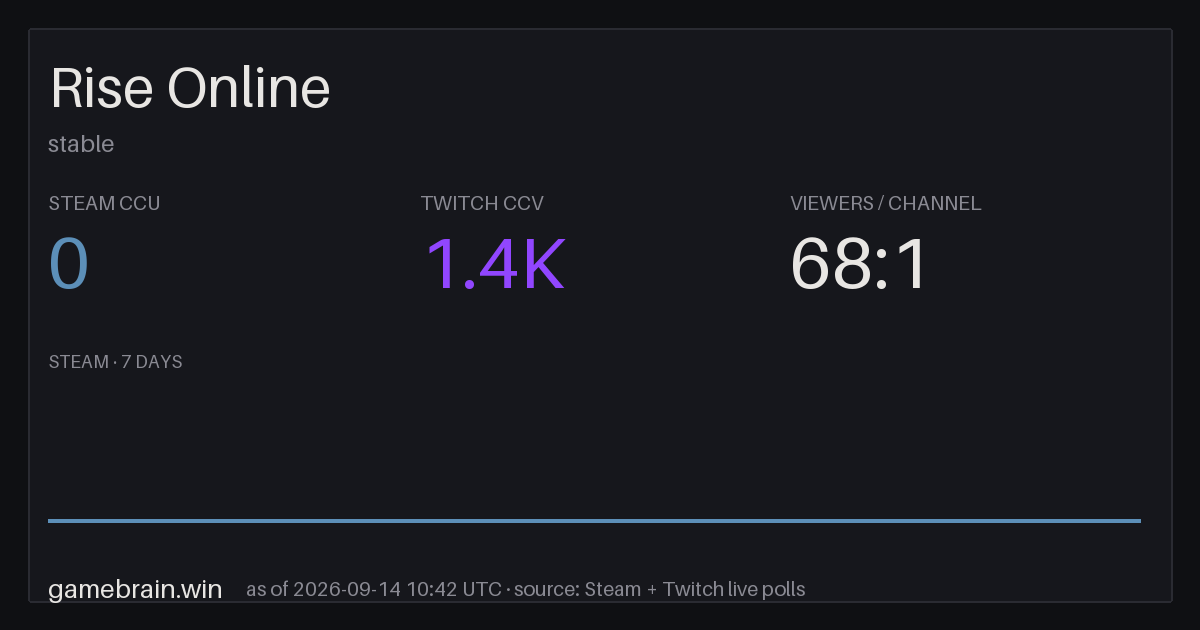Click the Rise Online title
This screenshot has width=1200, height=630.
[190, 89]
